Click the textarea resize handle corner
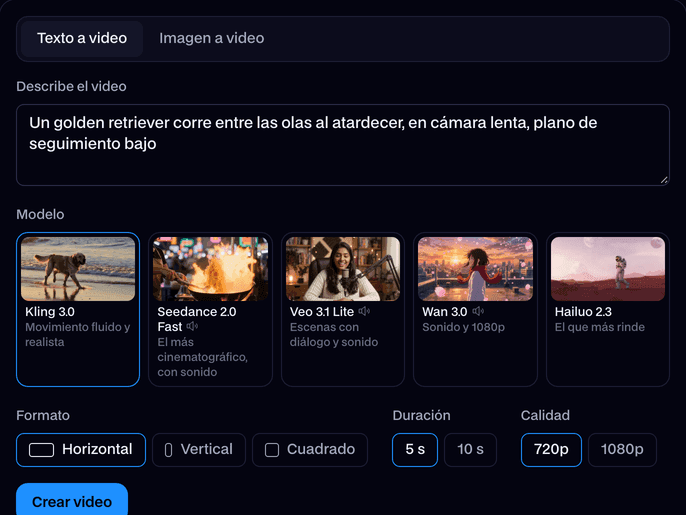This screenshot has width=686, height=515. point(664,180)
